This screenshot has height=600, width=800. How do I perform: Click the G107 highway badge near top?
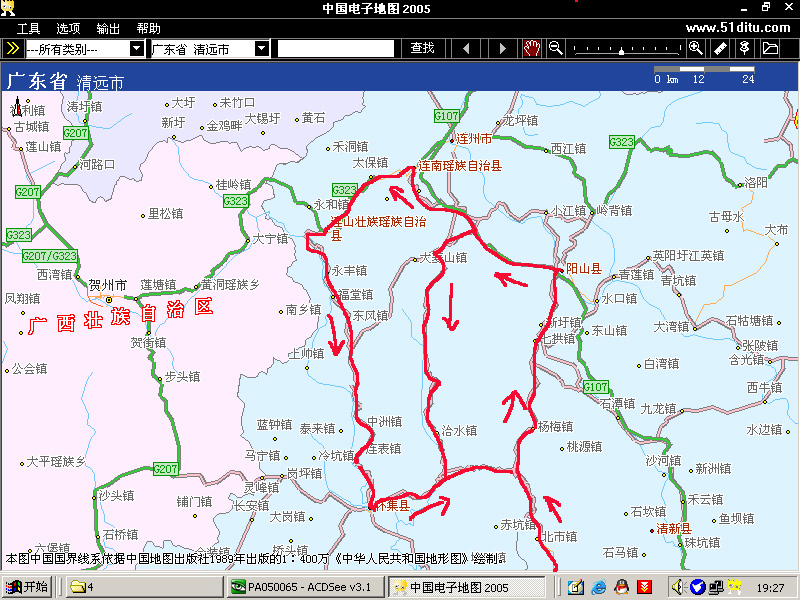tap(446, 116)
